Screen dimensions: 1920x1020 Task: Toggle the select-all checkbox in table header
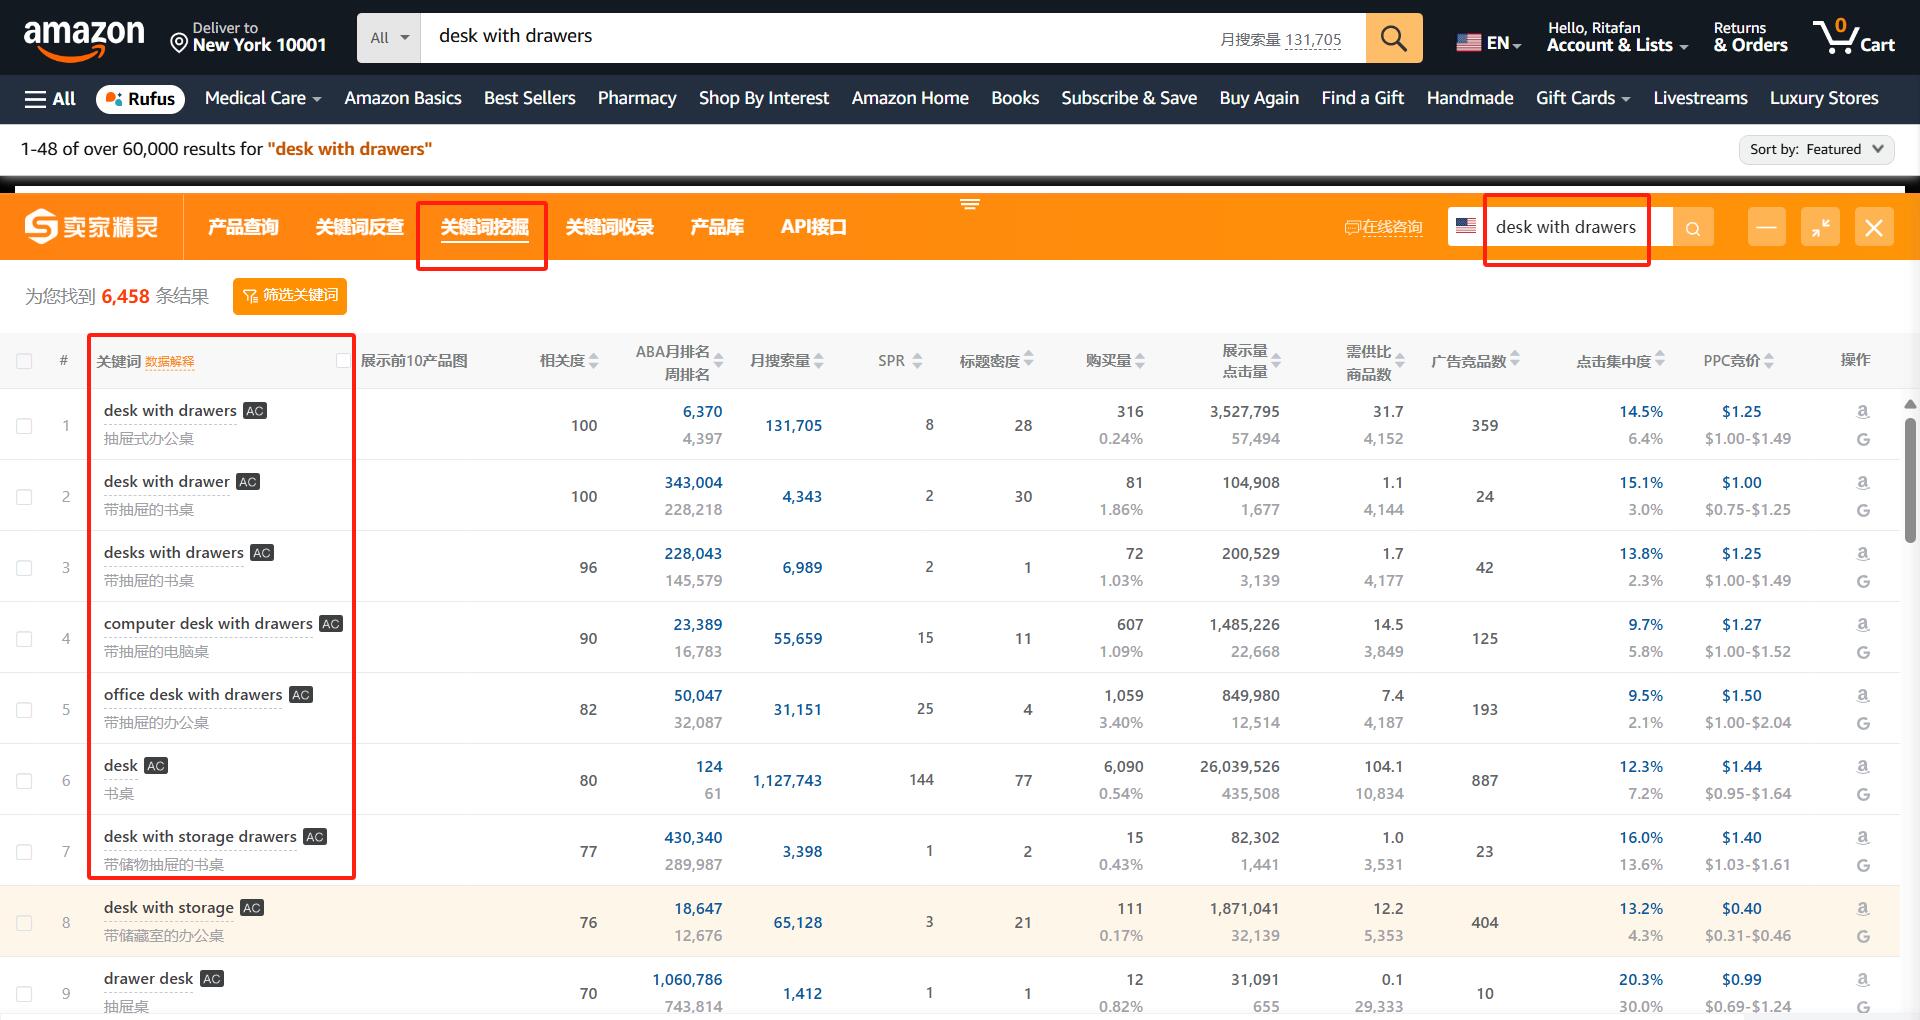click(24, 361)
